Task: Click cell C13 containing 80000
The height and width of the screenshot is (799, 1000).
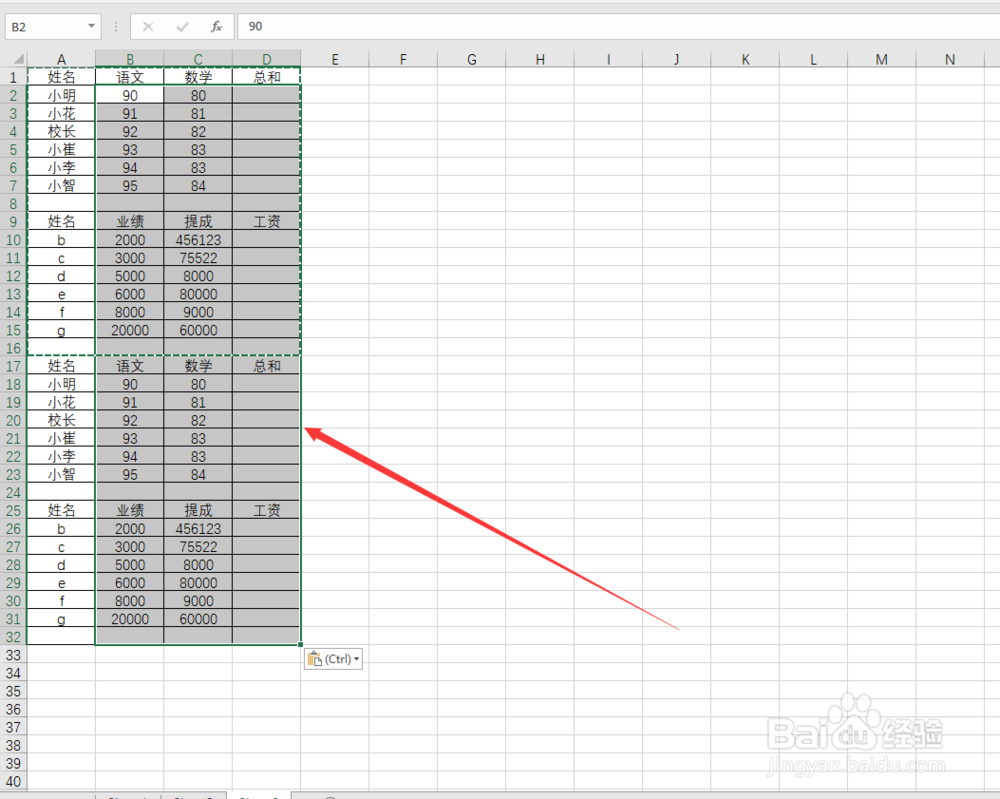Action: coord(198,294)
